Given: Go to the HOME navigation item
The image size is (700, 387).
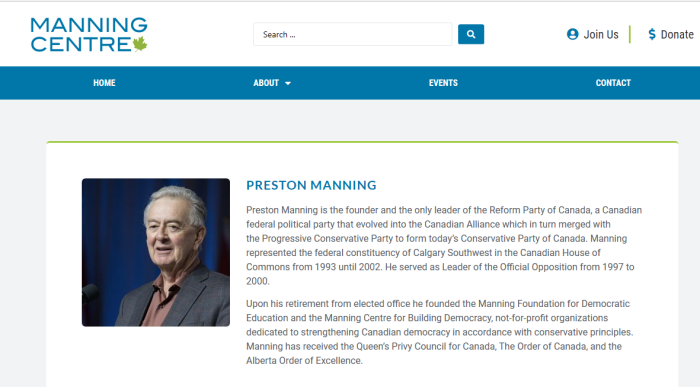Looking at the screenshot, I should tap(104, 83).
